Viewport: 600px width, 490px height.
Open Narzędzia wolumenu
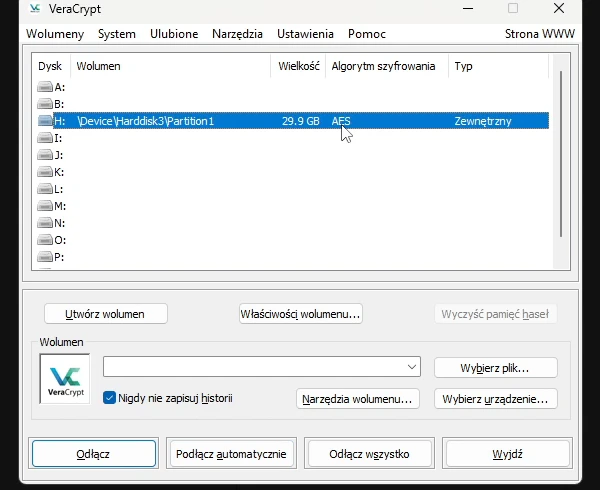(x=358, y=399)
